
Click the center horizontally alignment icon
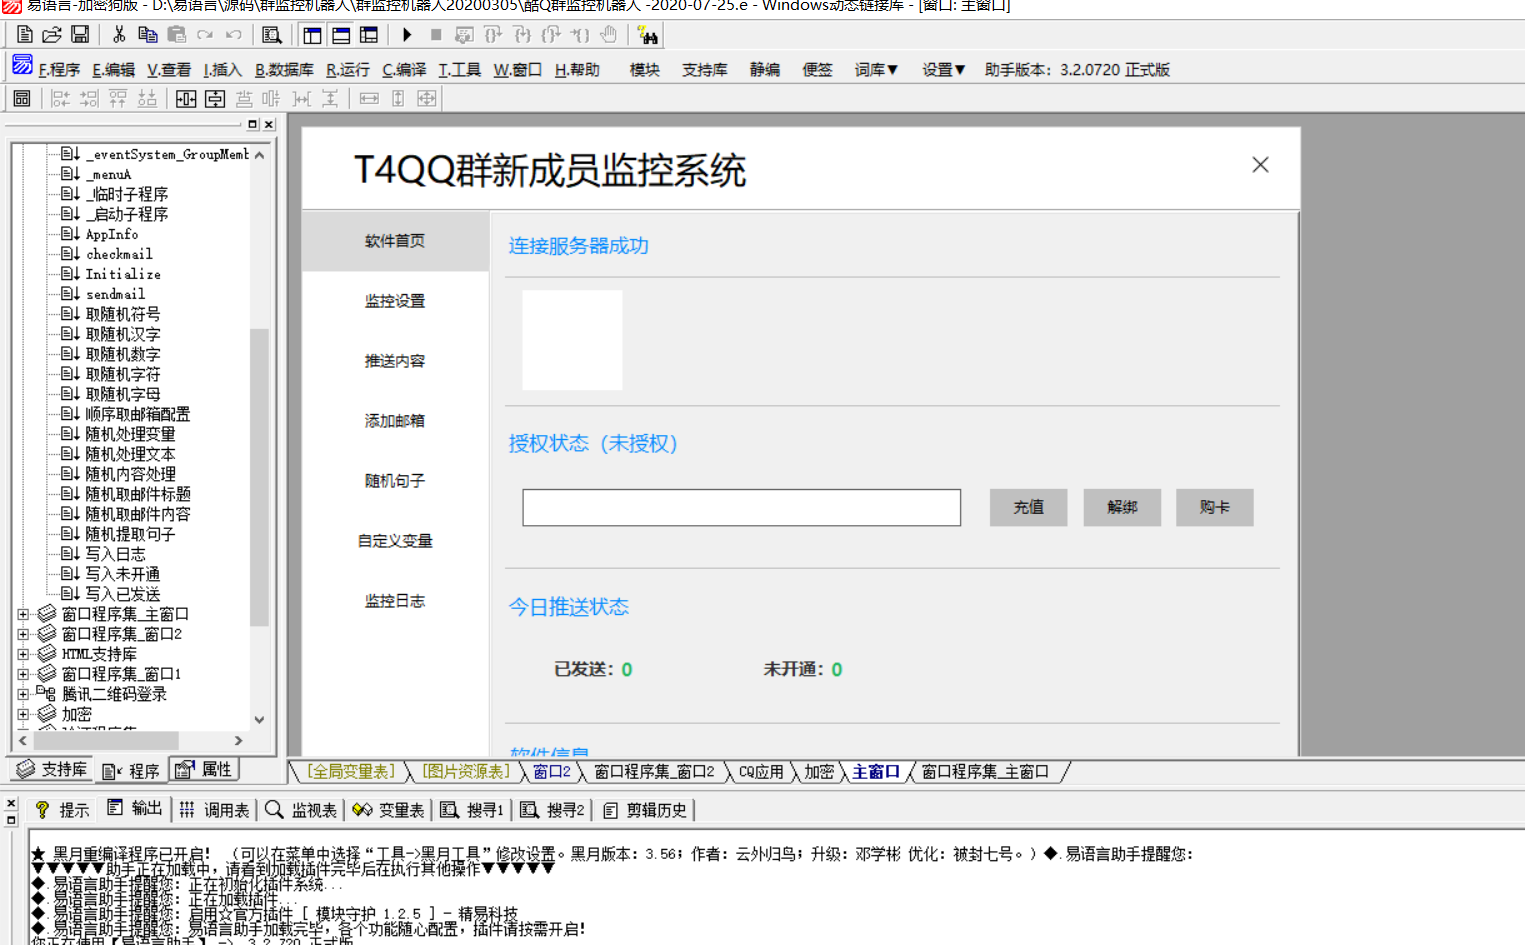[x=186, y=98]
